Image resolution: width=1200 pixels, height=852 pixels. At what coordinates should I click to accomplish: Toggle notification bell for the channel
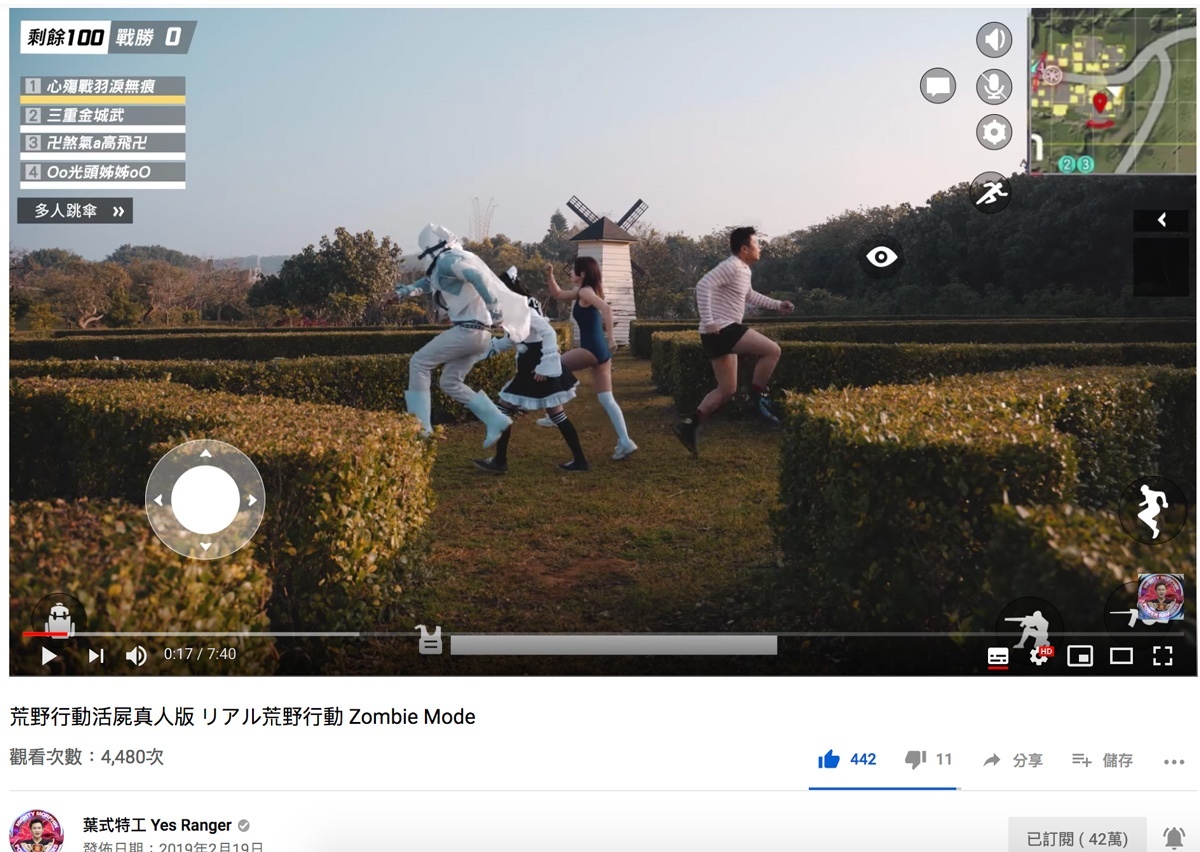[x=1174, y=838]
